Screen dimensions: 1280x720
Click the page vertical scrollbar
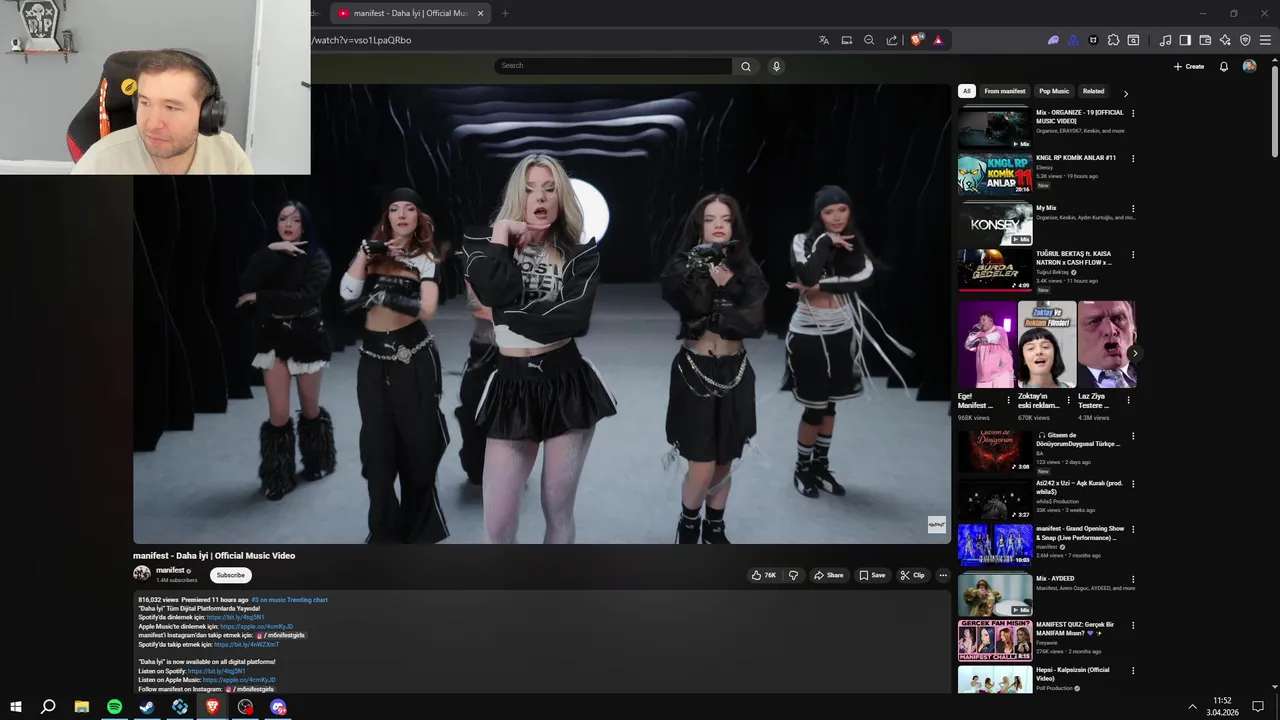pos(1274,110)
